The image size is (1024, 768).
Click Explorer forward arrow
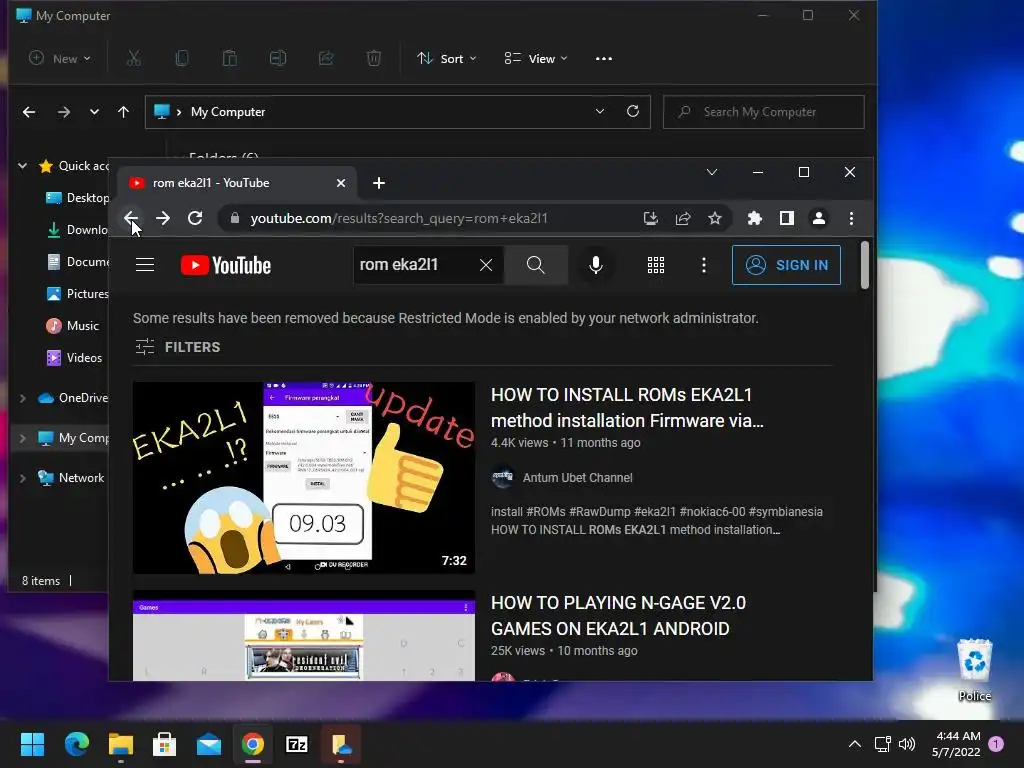tap(63, 112)
